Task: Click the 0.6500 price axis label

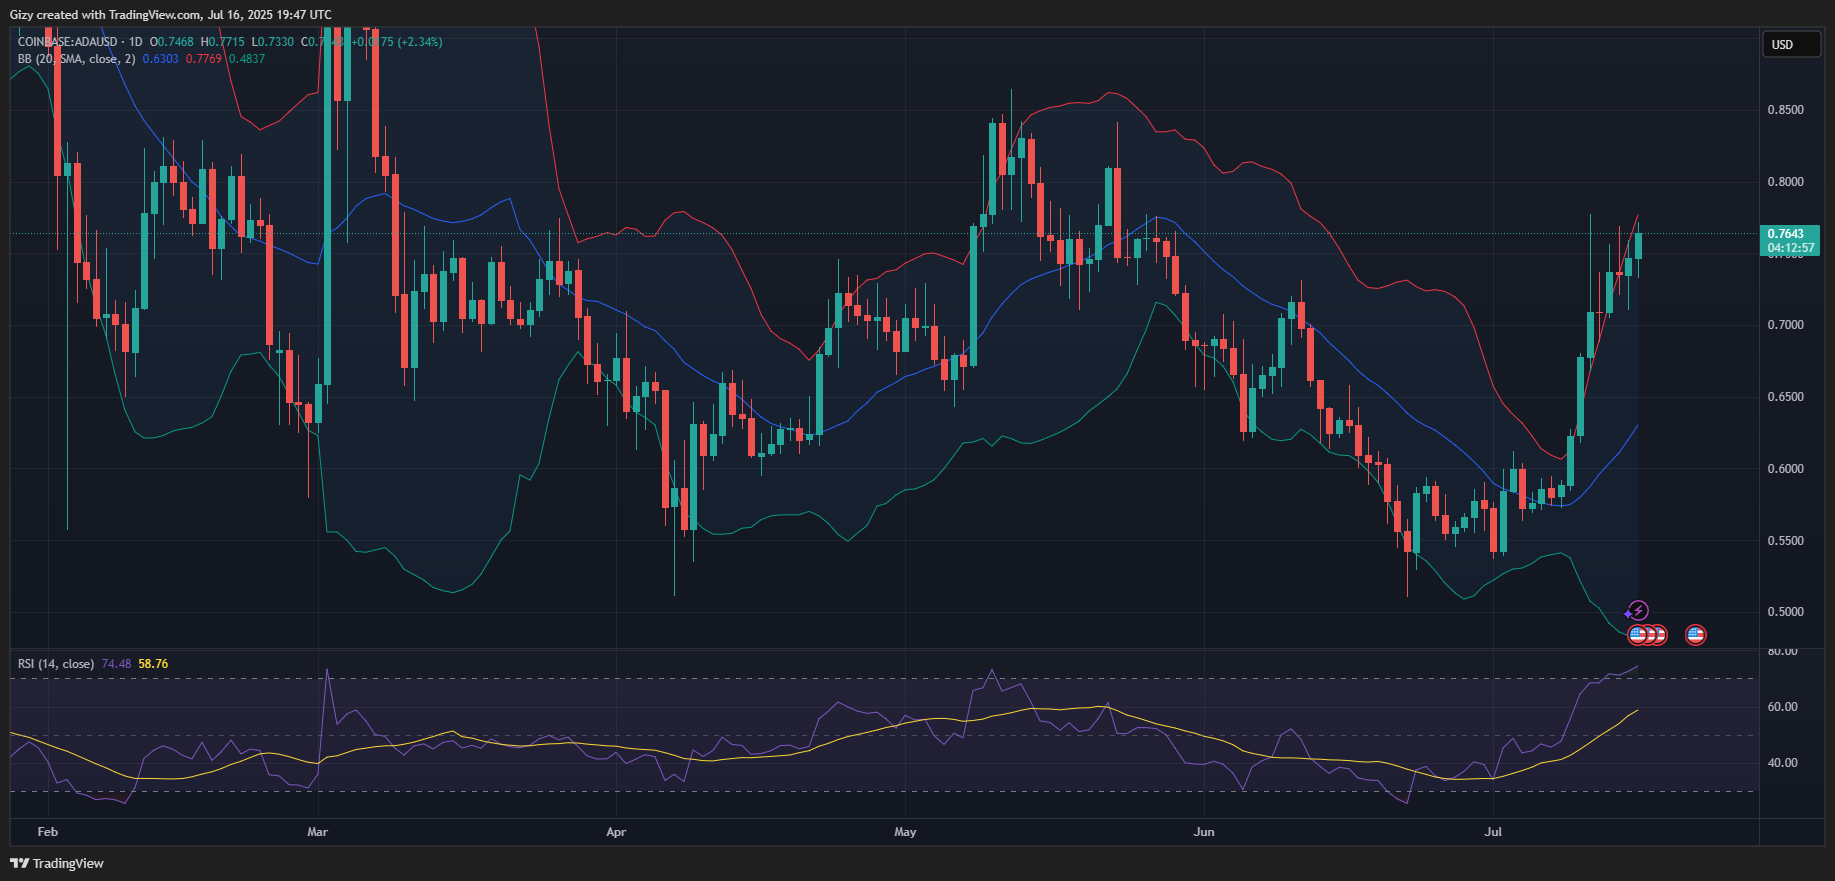Action: click(x=1786, y=397)
